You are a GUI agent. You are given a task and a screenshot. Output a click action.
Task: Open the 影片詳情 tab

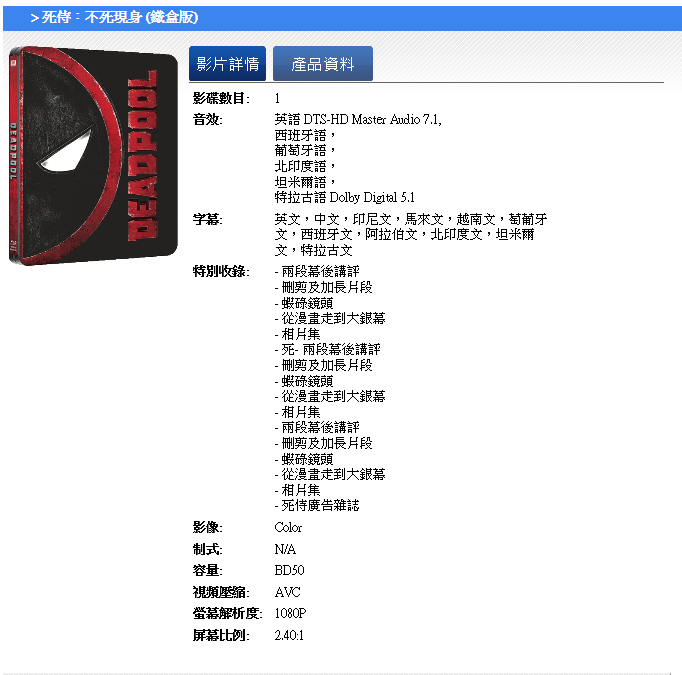click(227, 63)
